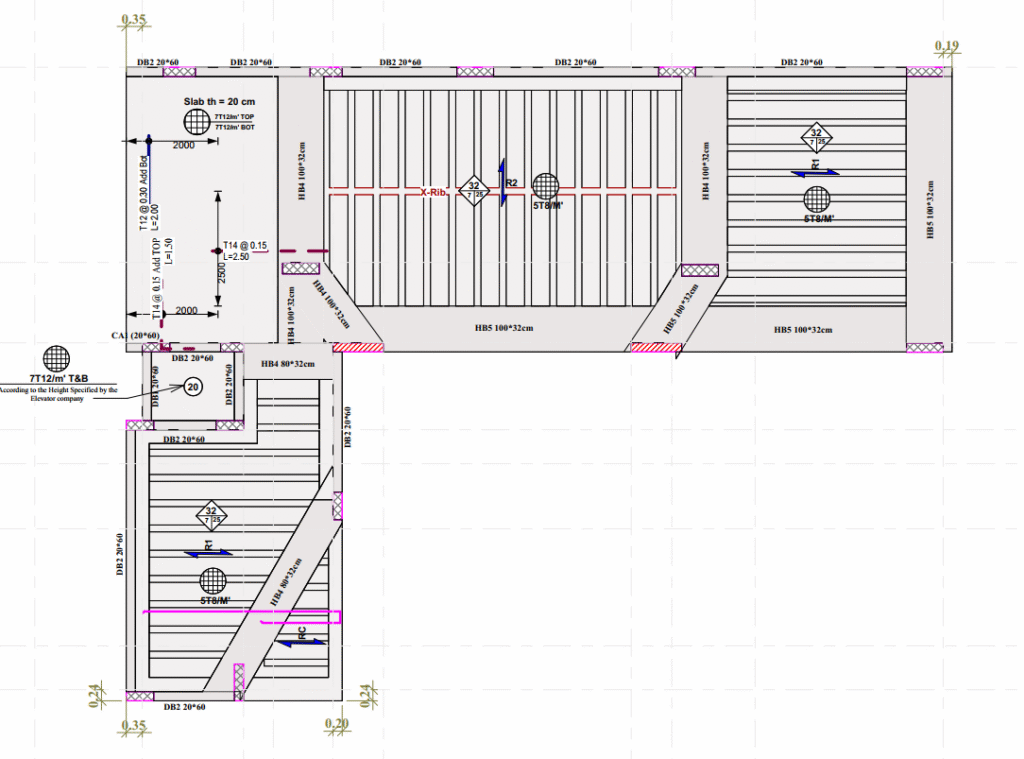Select the 0.20 dimension at the bottom
This screenshot has height=759, width=1024.
click(336, 724)
